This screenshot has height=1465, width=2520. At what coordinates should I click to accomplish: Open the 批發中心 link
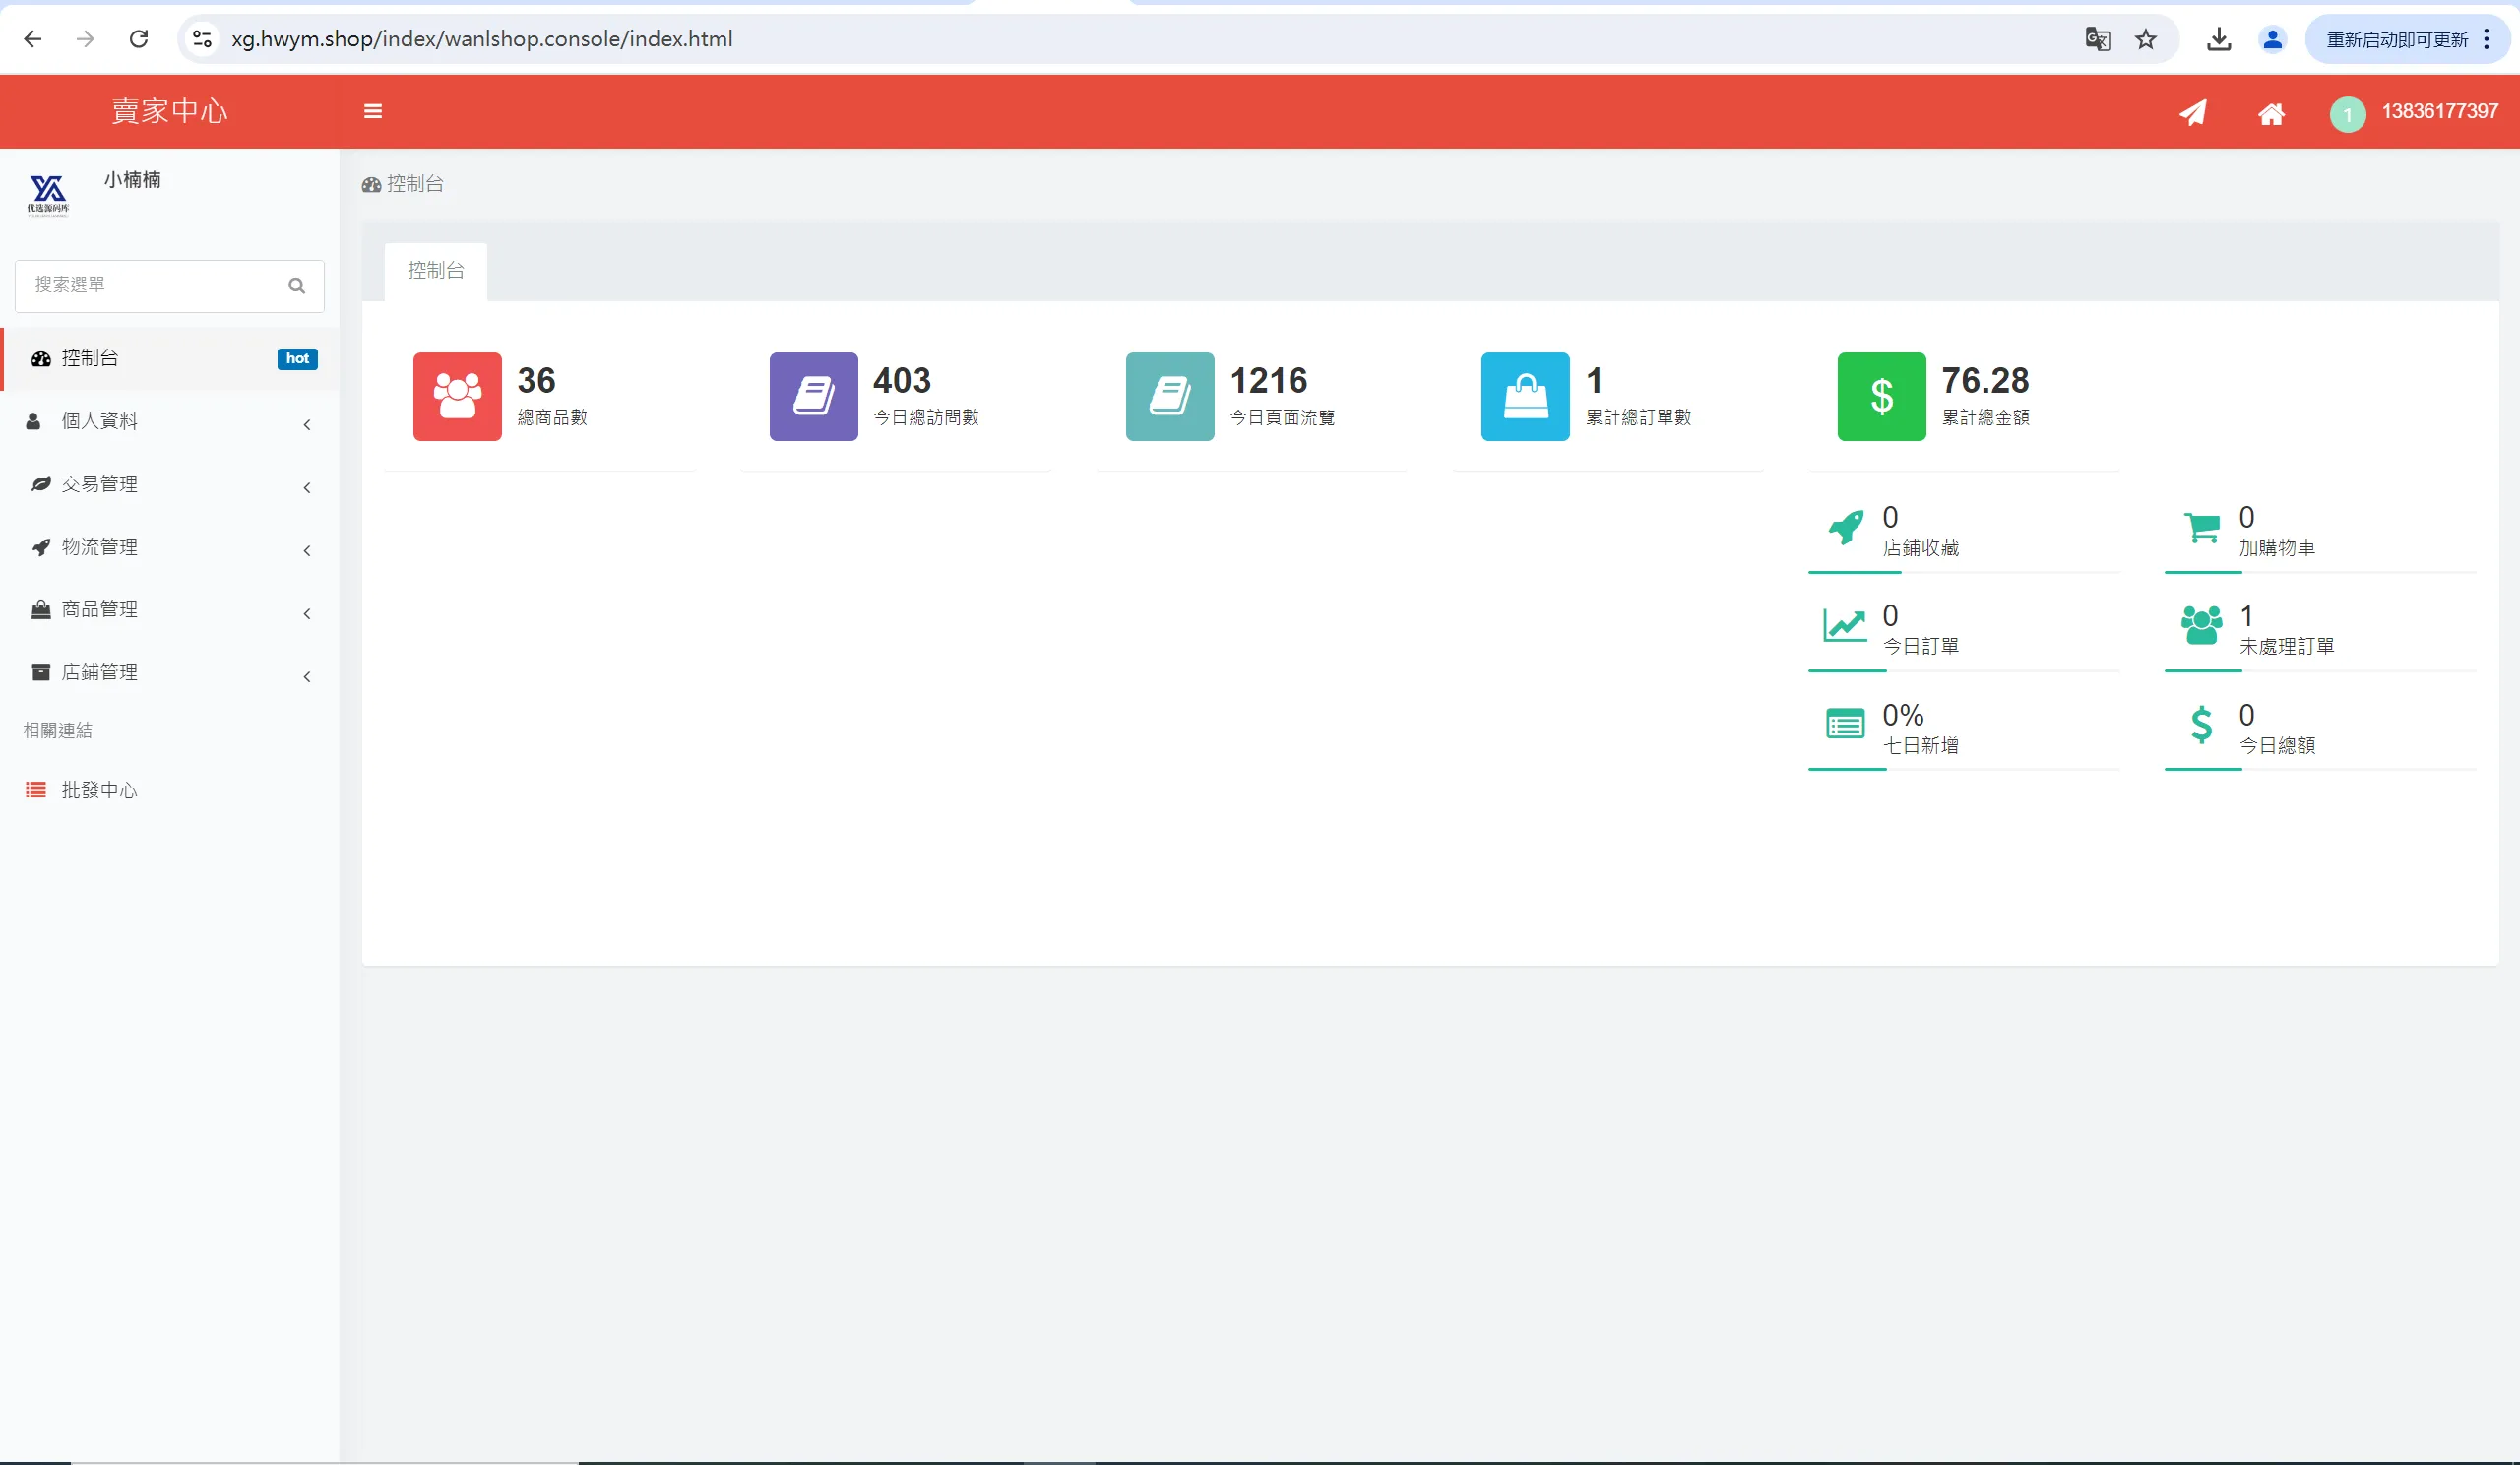[x=99, y=790]
